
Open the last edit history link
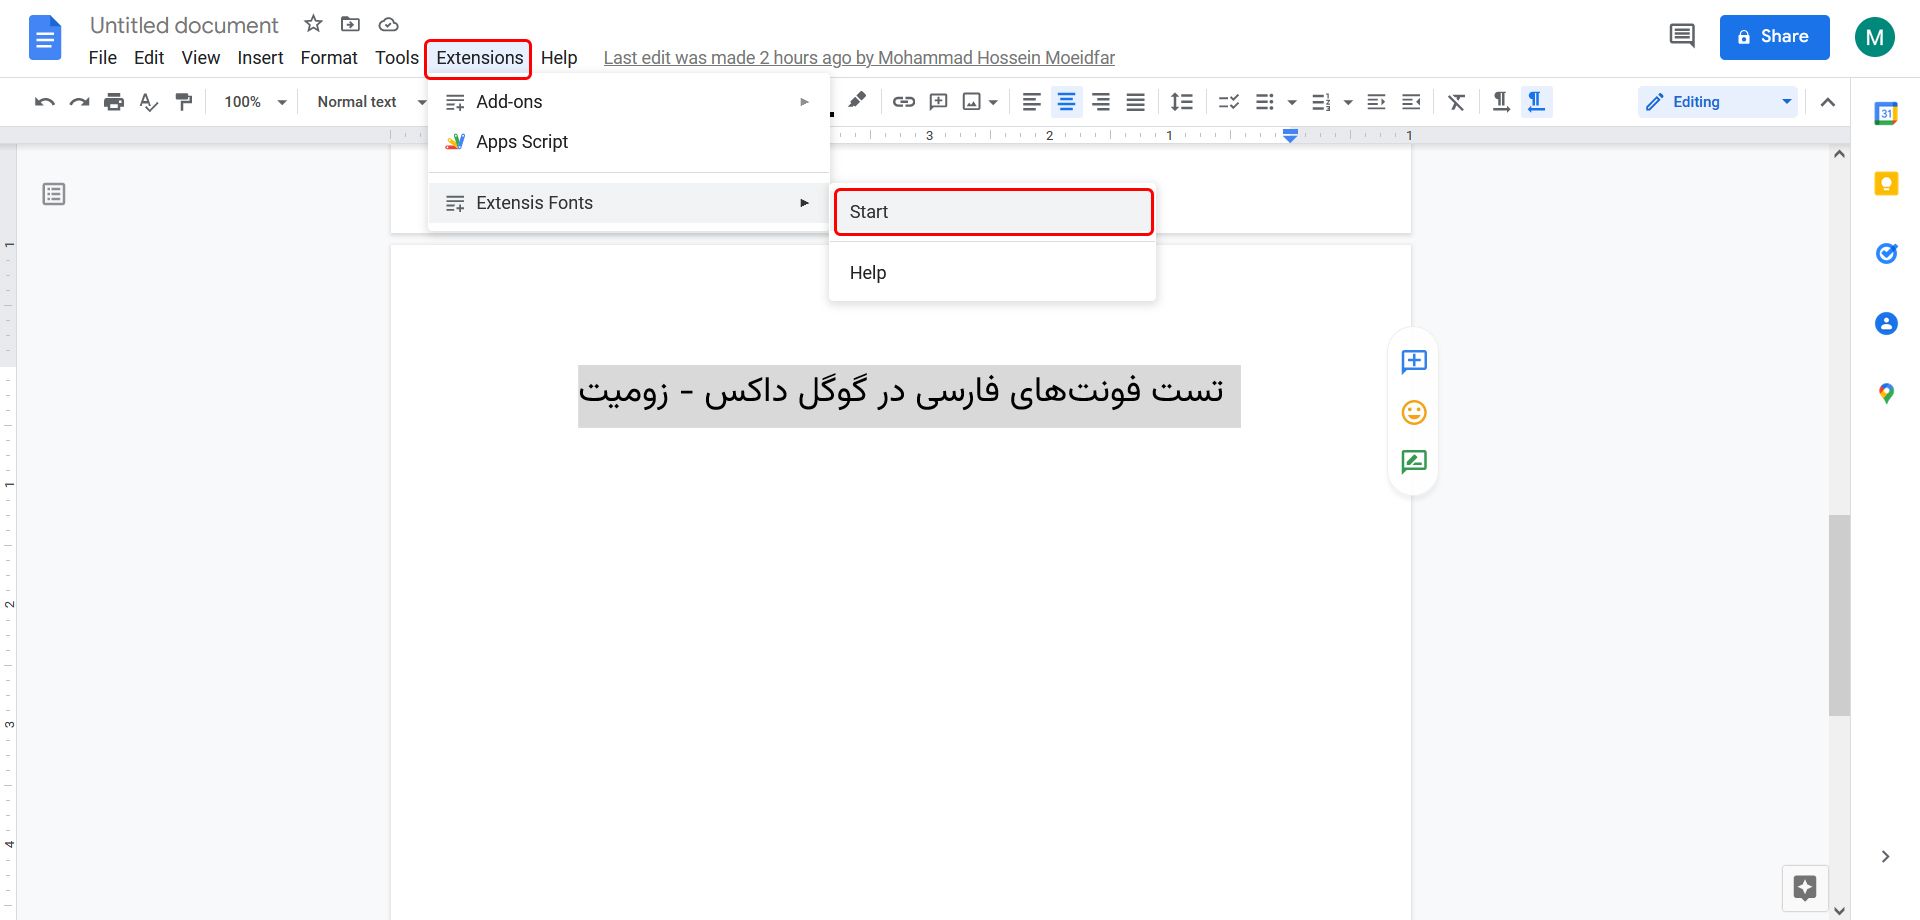(x=858, y=57)
